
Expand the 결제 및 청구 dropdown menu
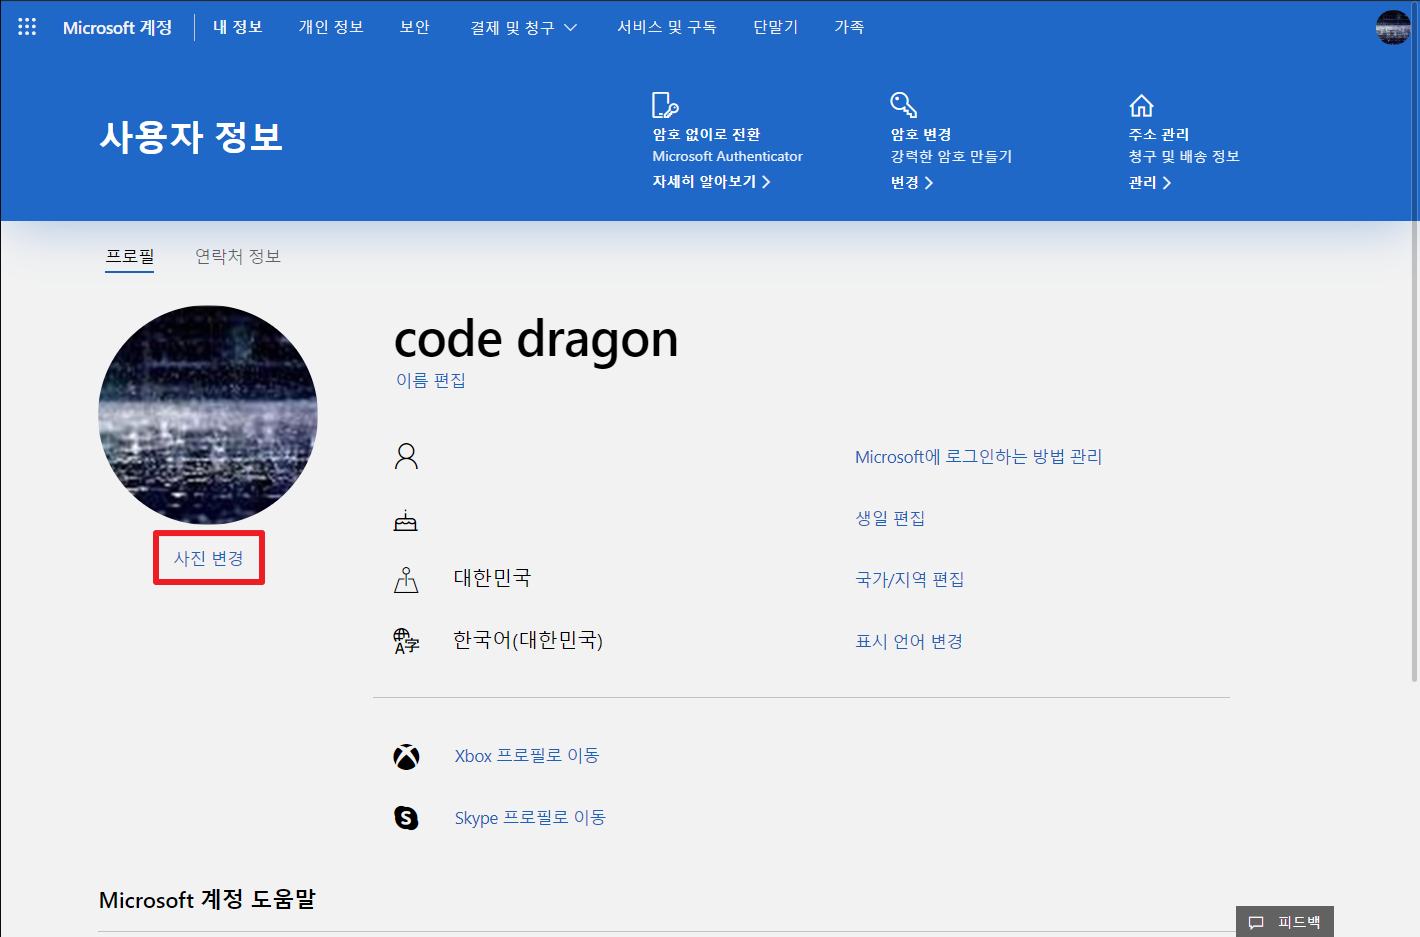[524, 28]
